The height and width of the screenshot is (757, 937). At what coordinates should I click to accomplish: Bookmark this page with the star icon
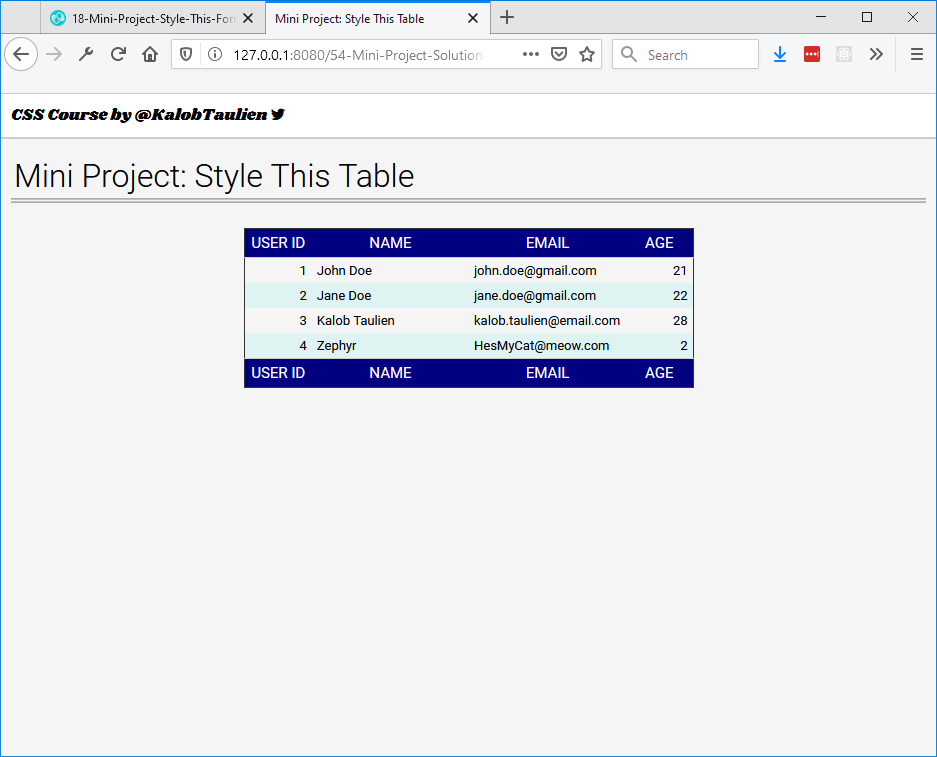[x=587, y=54]
